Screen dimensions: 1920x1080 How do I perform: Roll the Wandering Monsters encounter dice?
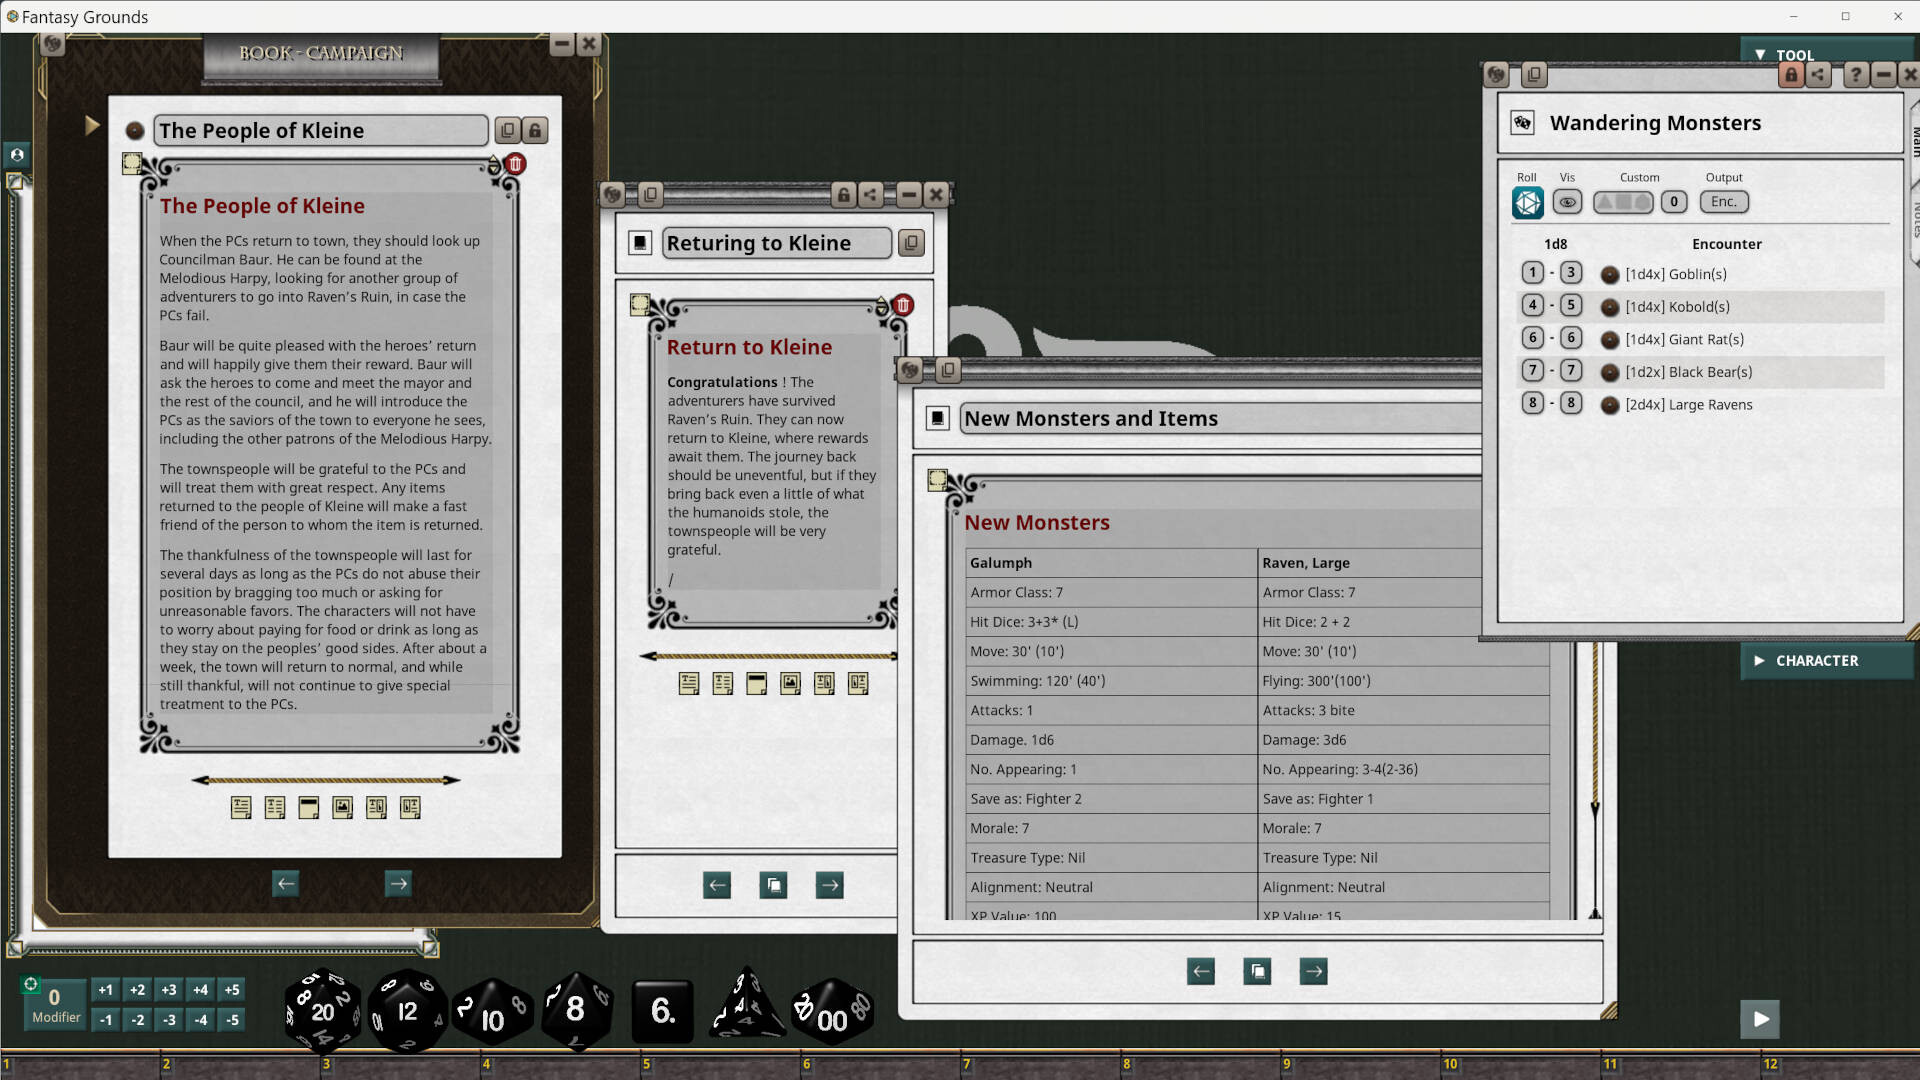[1527, 202]
